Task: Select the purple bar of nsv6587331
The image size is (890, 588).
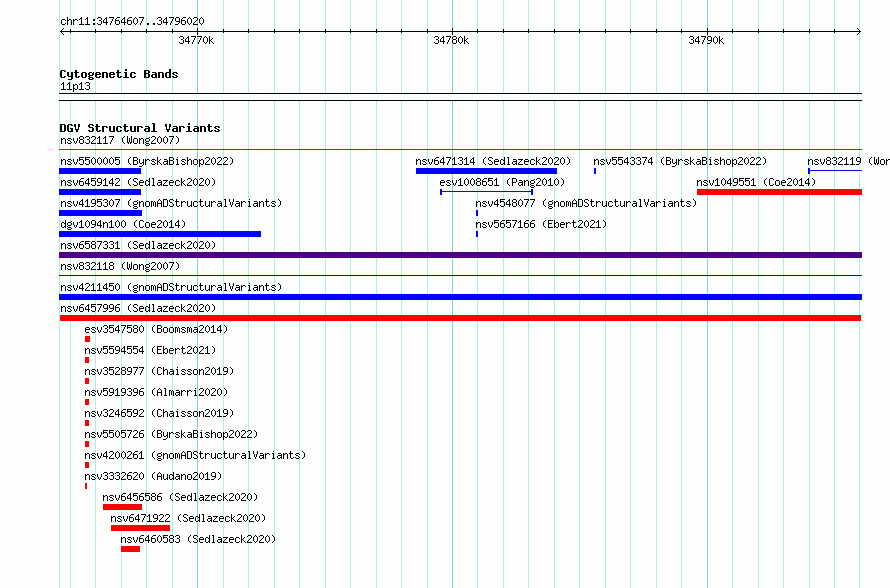Action: click(460, 255)
